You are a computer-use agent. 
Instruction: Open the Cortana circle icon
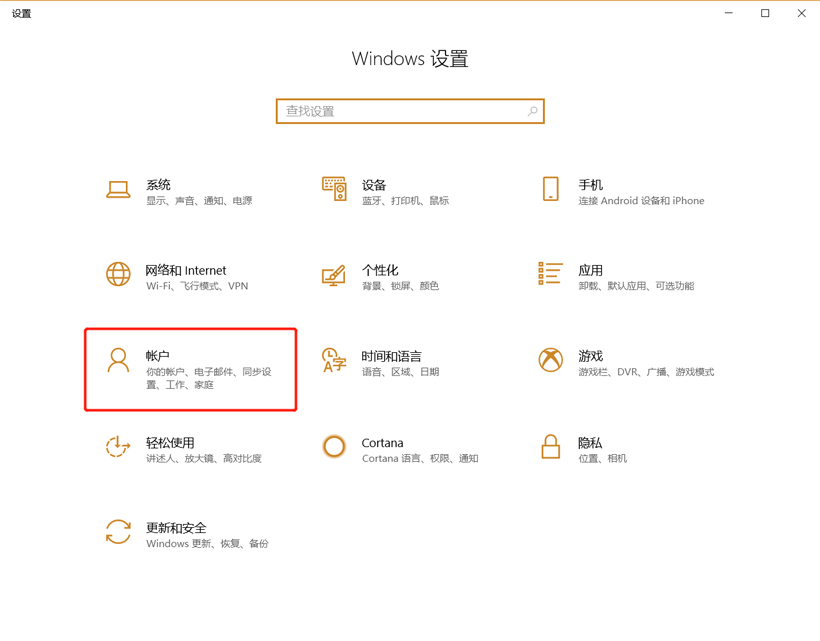point(334,447)
